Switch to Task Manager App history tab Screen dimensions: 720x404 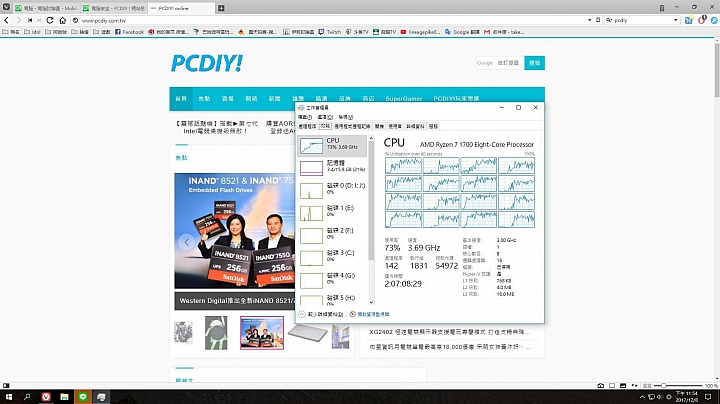click(352, 126)
